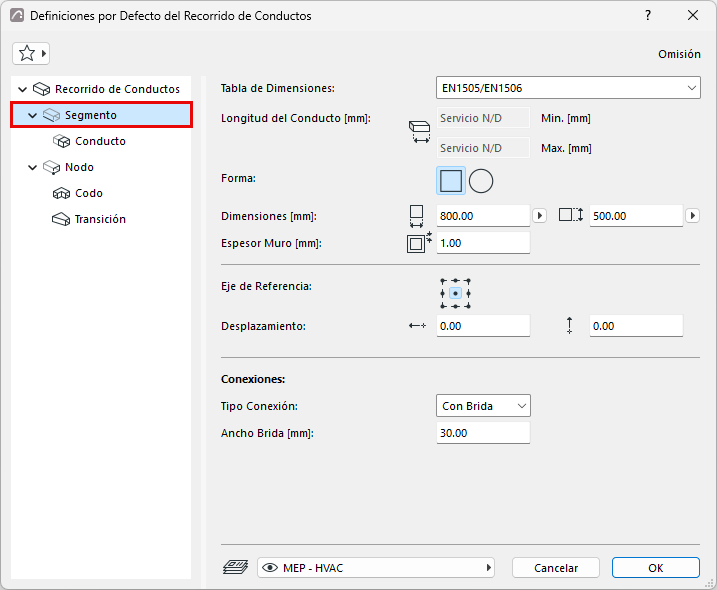Click the Conexiones heading

(x=253, y=379)
